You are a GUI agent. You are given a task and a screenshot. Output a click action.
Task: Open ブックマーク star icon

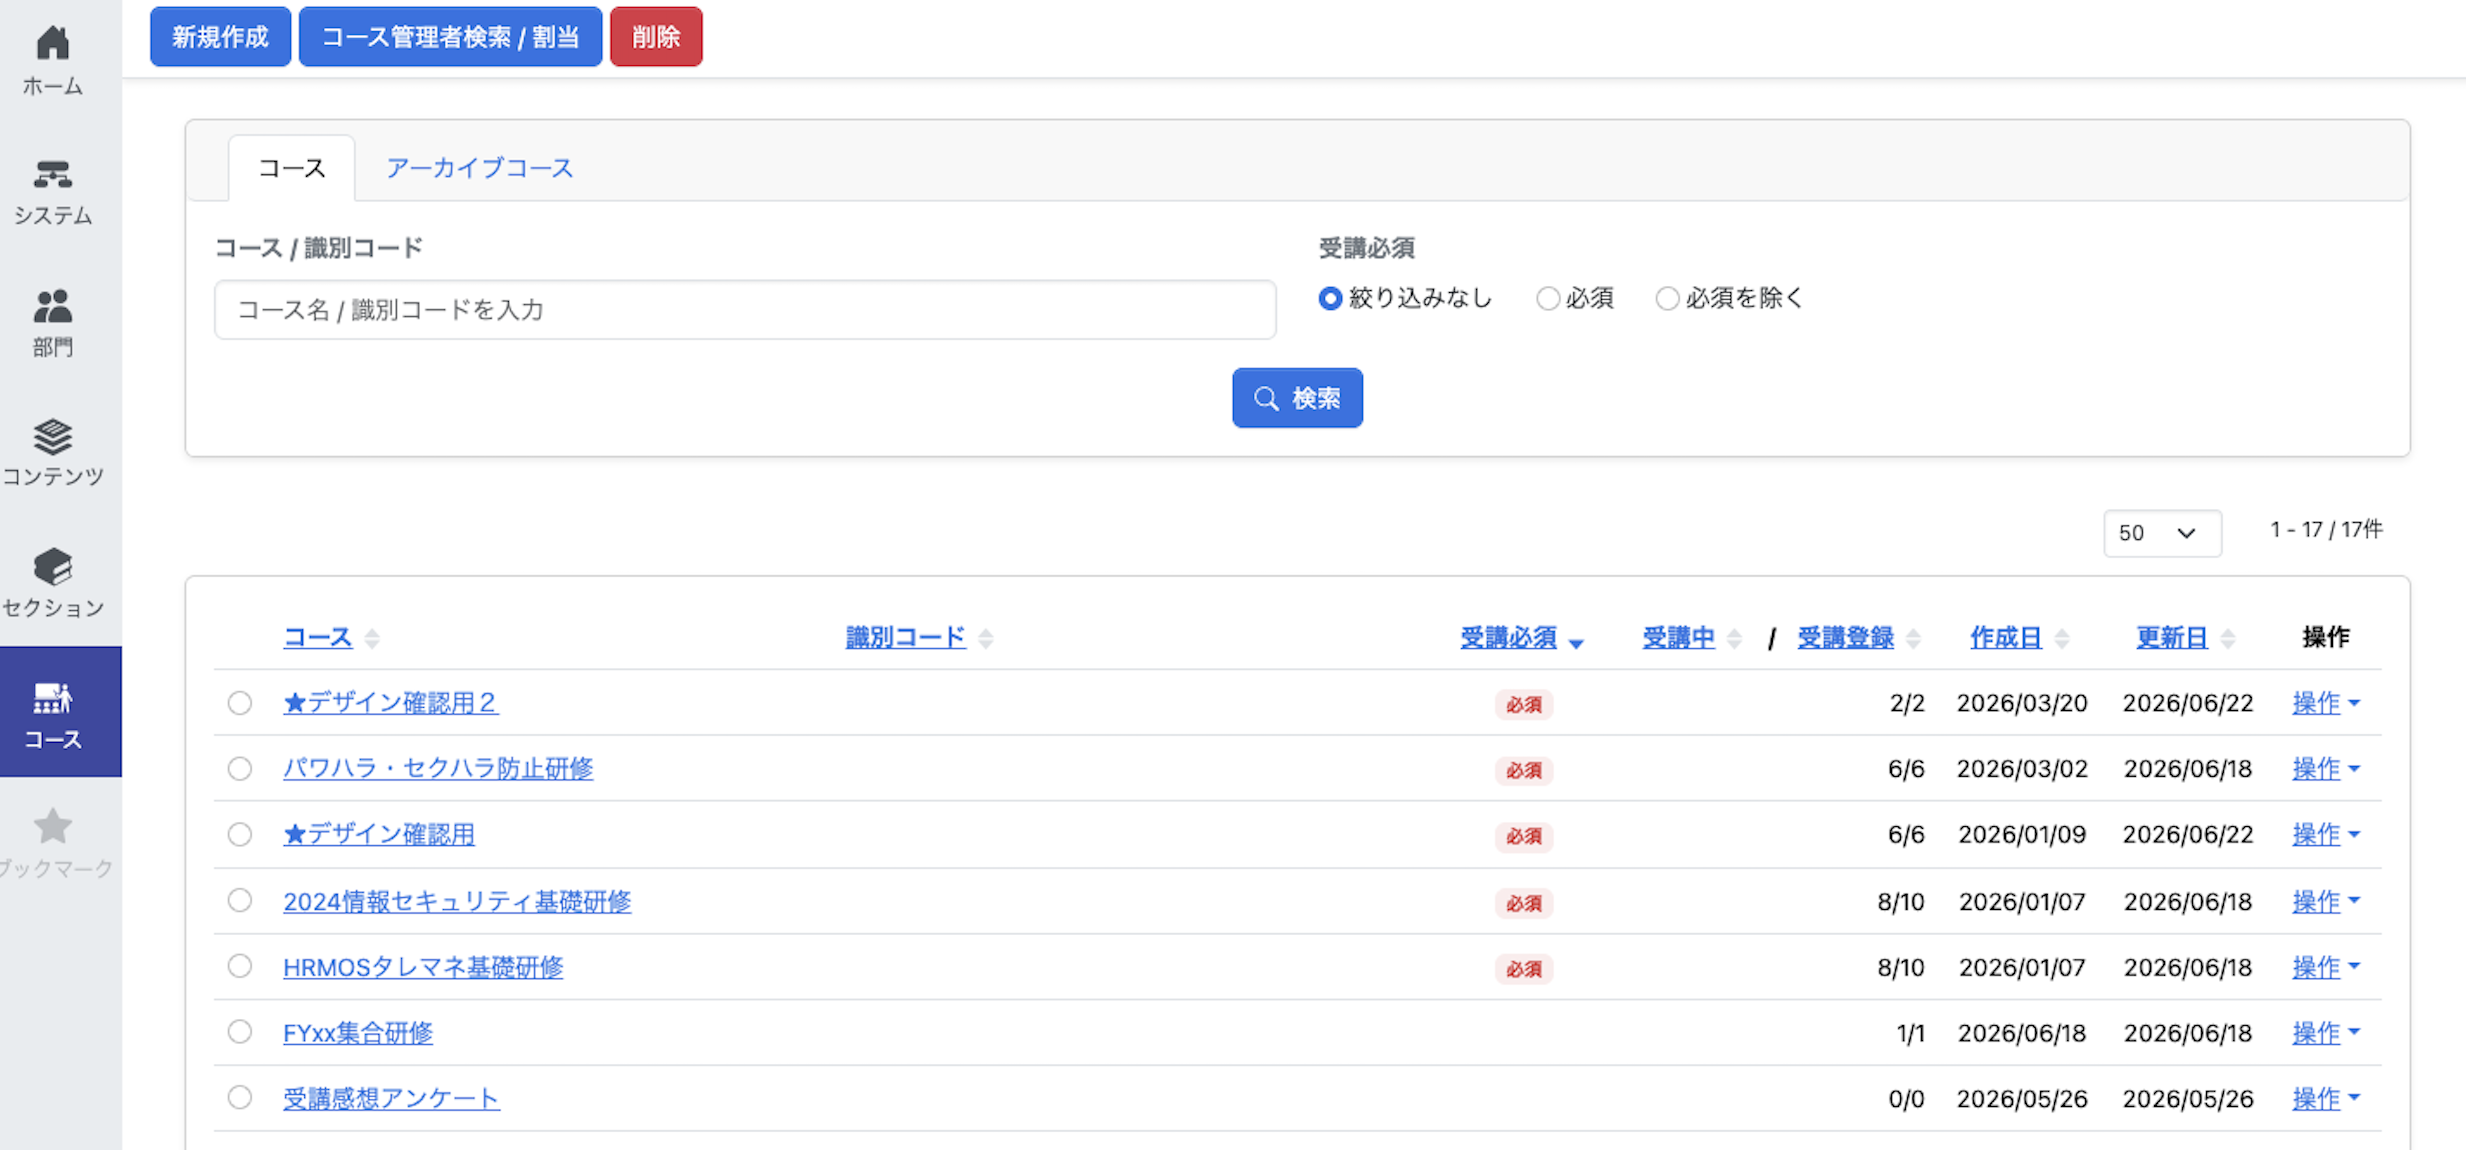click(53, 827)
